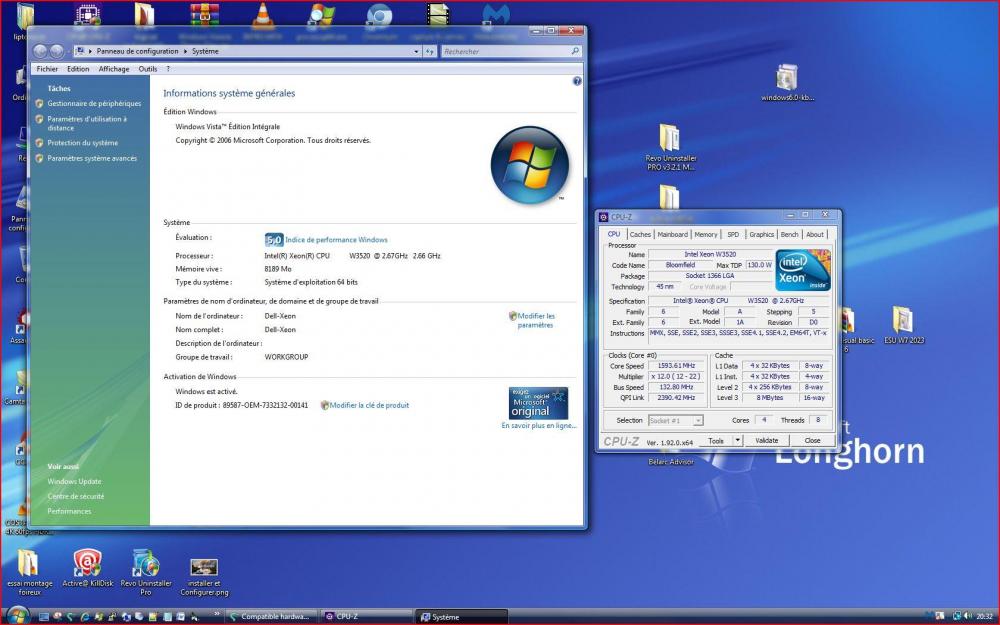The image size is (1000, 625).
Task: Click the Rechercher search field
Action: click(x=505, y=51)
